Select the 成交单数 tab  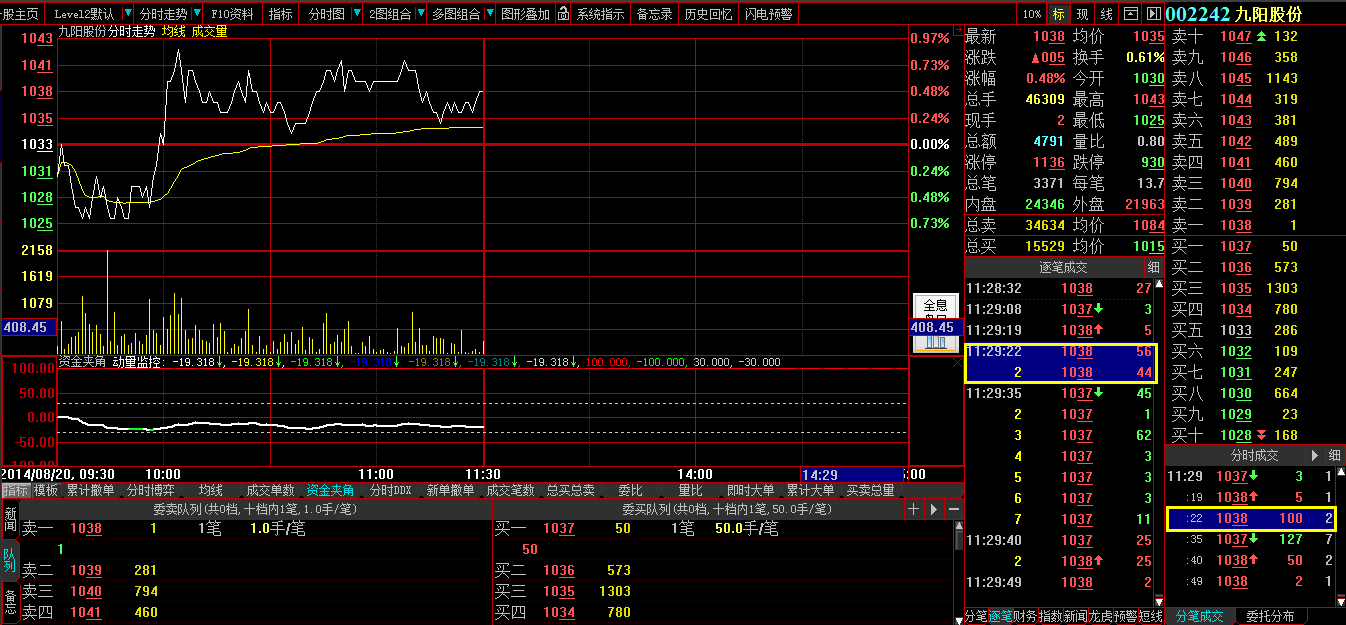click(270, 490)
